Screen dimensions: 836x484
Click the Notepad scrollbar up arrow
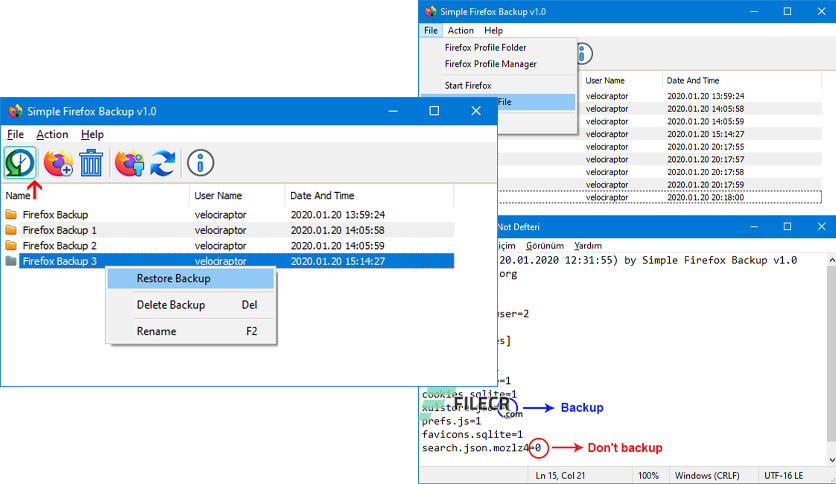(x=831, y=260)
